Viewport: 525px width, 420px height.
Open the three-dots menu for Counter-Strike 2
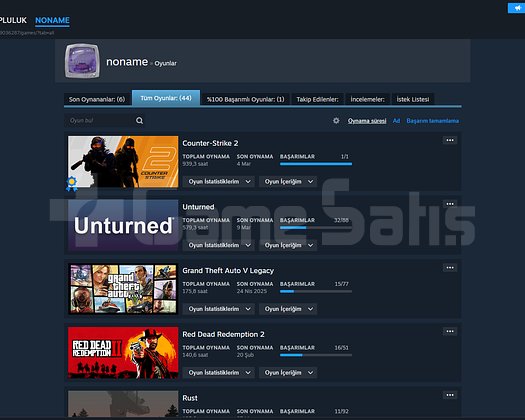[450, 140]
